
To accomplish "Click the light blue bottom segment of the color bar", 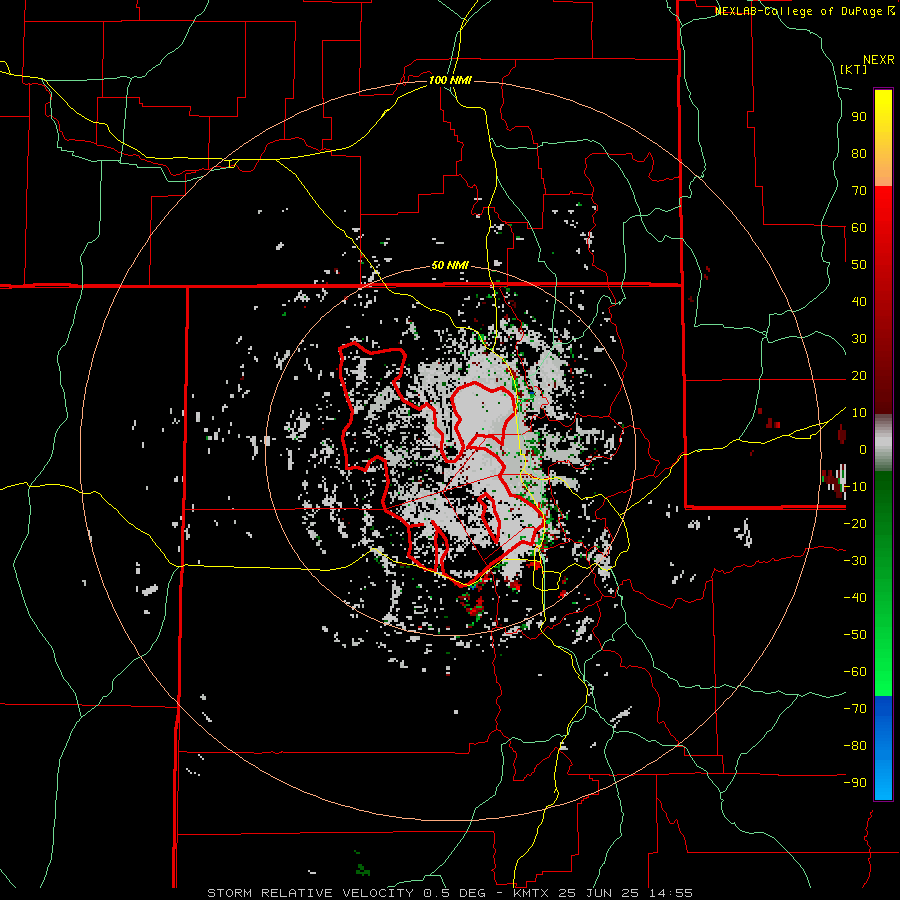I will click(883, 781).
